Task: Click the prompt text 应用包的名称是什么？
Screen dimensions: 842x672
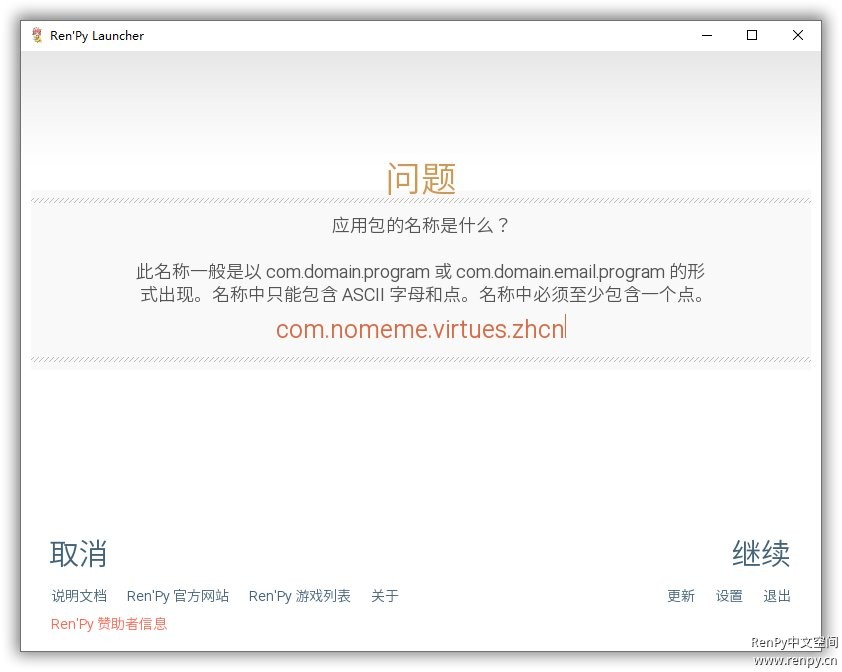Action: (x=420, y=225)
